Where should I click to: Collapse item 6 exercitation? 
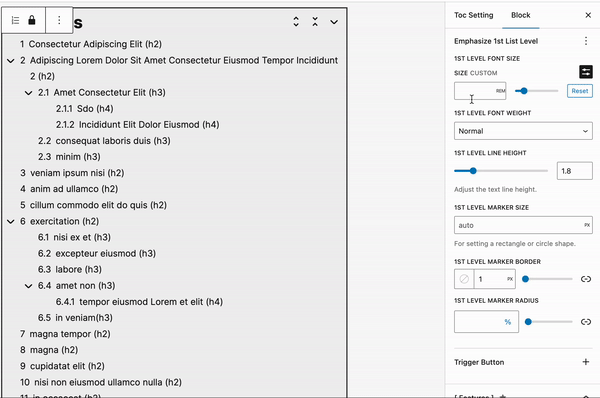[11, 222]
